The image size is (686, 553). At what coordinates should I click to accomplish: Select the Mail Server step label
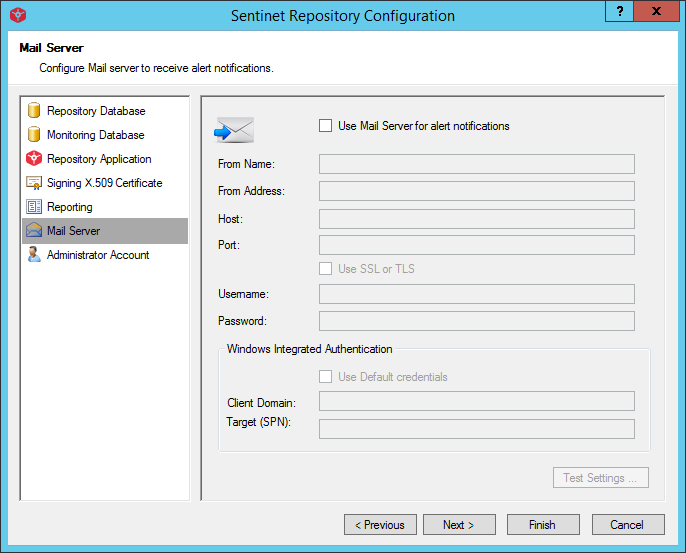pyautogui.click(x=74, y=231)
